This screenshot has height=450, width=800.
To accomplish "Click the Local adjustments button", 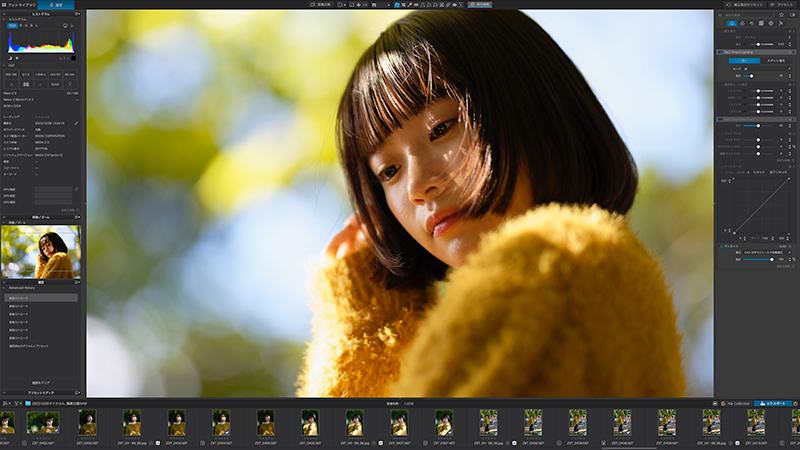I will 481,5.
